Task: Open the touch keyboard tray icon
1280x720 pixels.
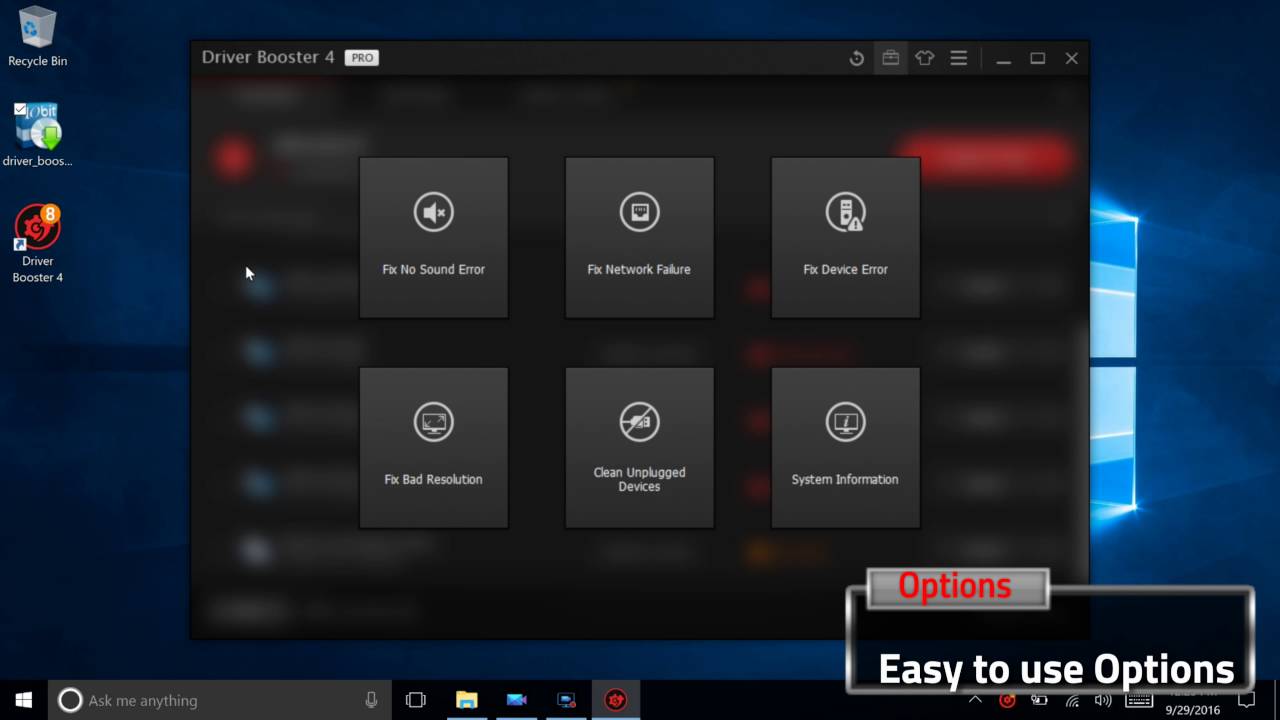Action: (1139, 700)
